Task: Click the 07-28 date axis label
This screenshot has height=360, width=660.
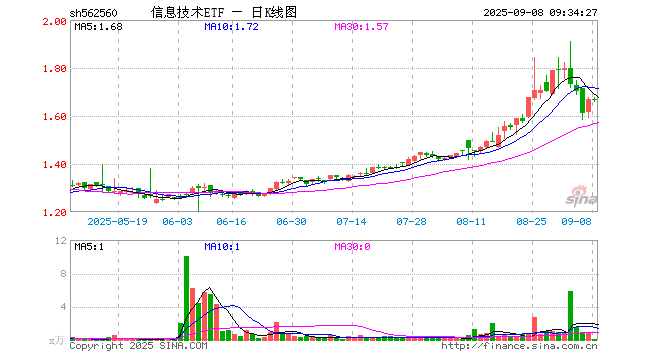Action: 412,221
